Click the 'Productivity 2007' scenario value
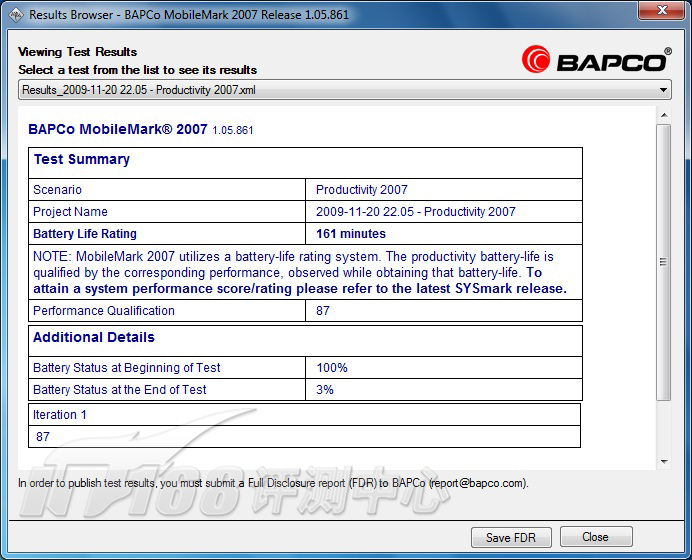This screenshot has height=560, width=692. point(361,190)
